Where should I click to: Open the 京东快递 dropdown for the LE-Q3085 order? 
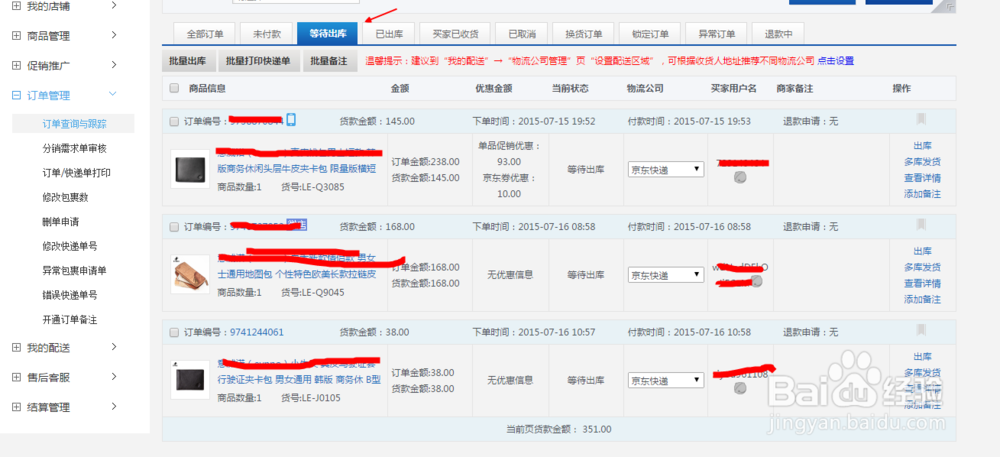tap(666, 170)
